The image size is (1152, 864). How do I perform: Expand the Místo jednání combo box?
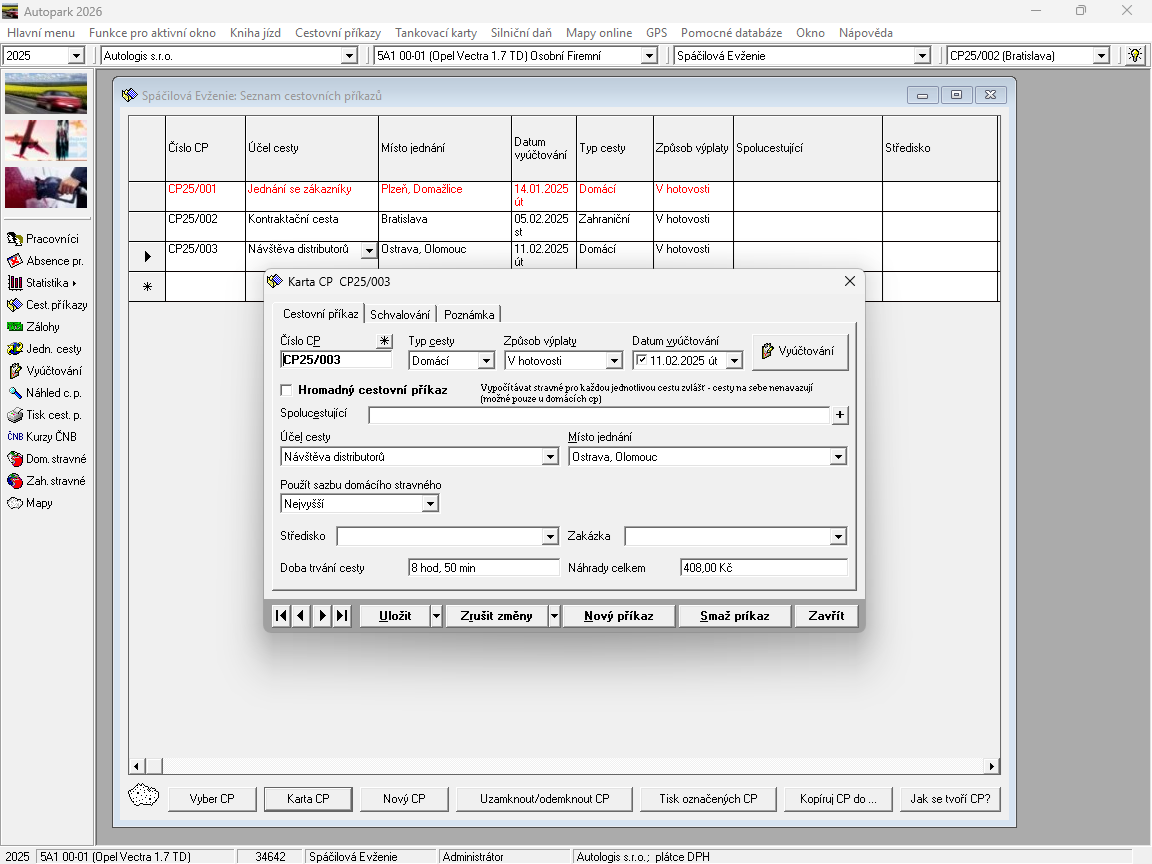838,457
